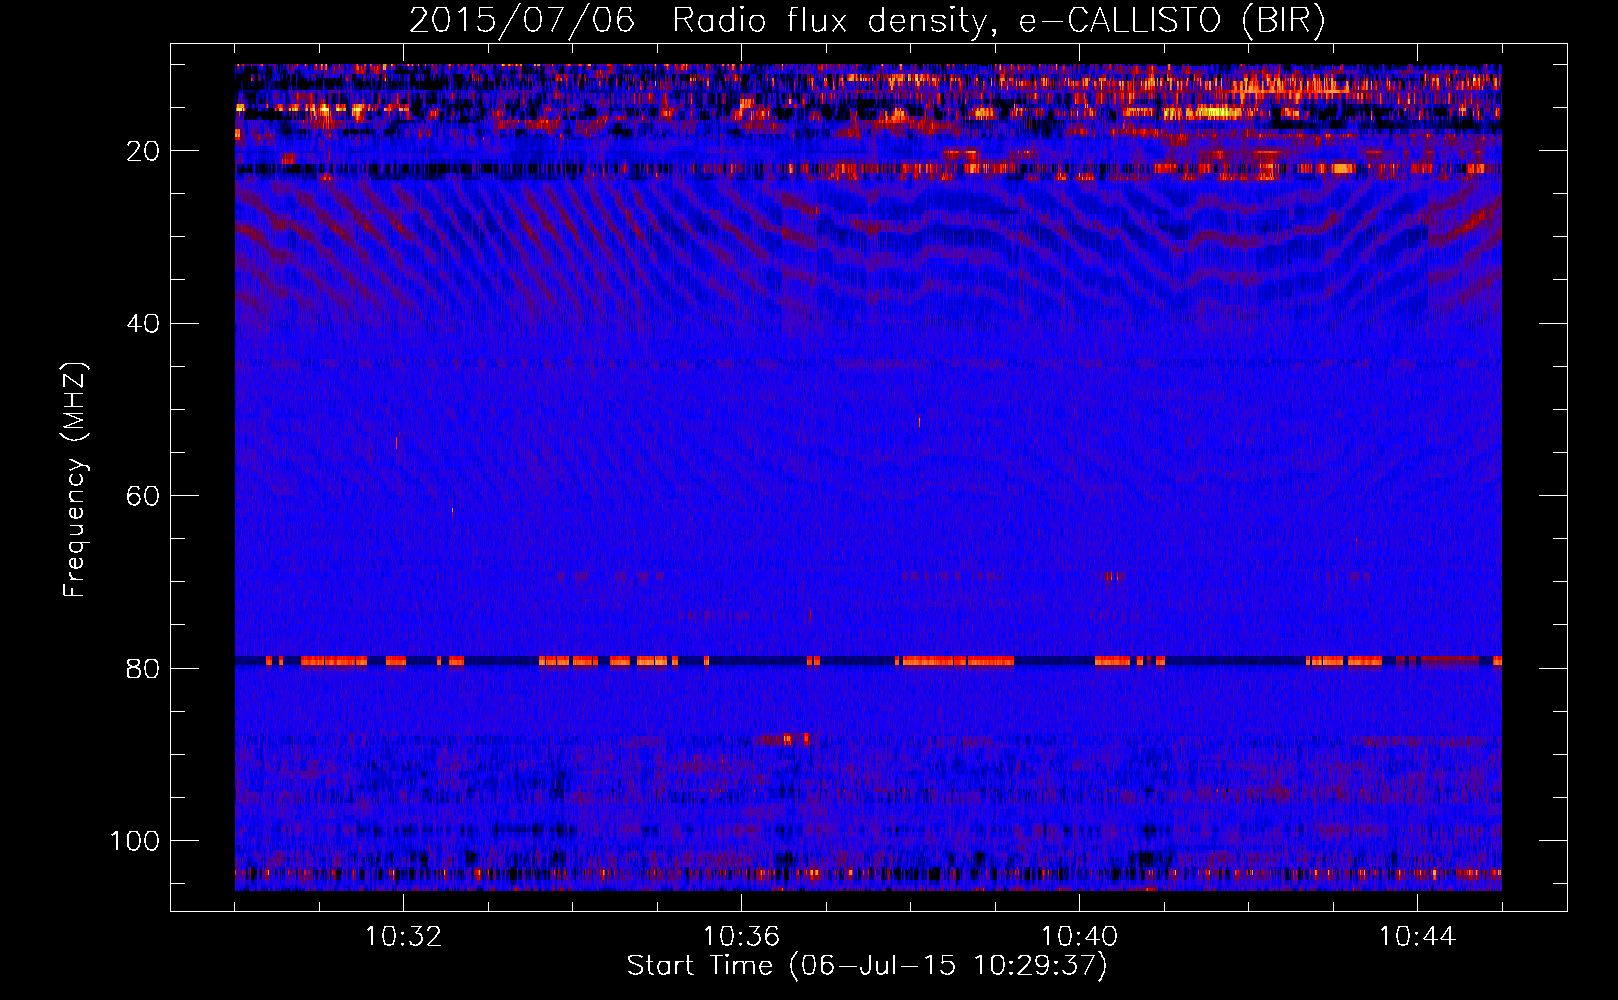Click the time tick label "10:44"

(x=1417, y=937)
